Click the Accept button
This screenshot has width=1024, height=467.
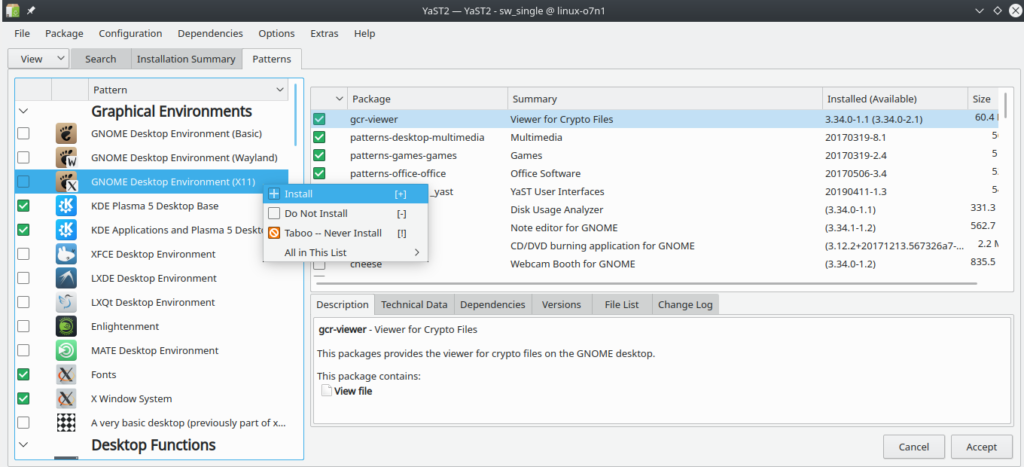(x=982, y=447)
